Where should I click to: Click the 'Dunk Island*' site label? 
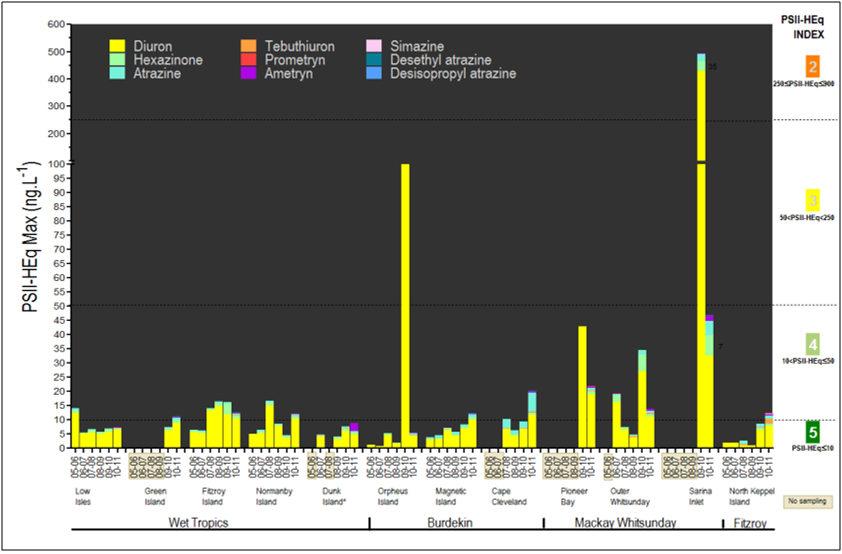click(x=336, y=497)
